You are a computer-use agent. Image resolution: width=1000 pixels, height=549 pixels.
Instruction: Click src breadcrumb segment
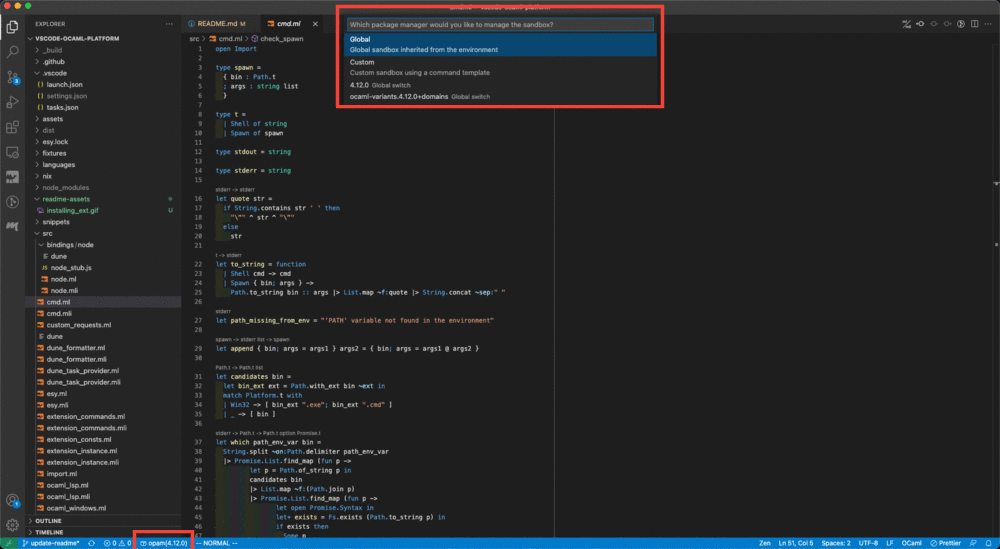click(194, 39)
